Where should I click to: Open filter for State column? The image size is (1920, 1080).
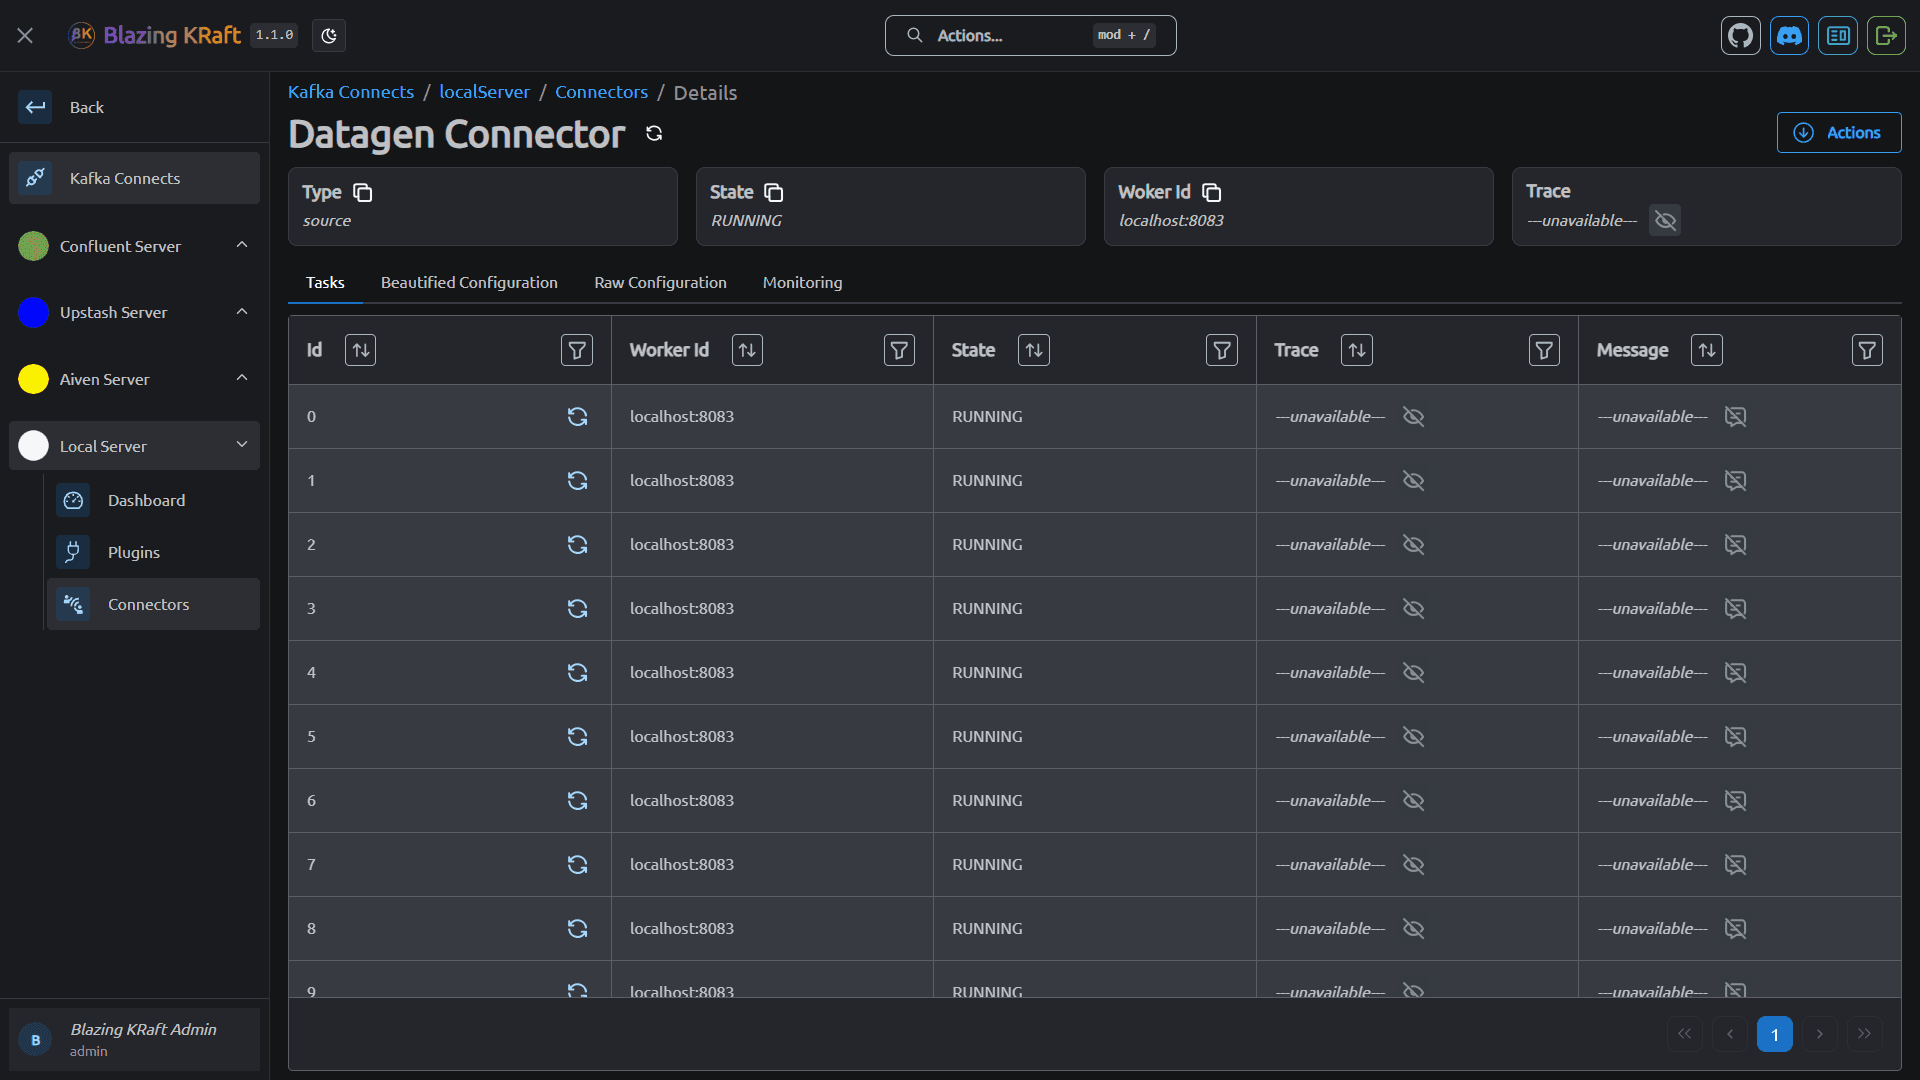1221,350
